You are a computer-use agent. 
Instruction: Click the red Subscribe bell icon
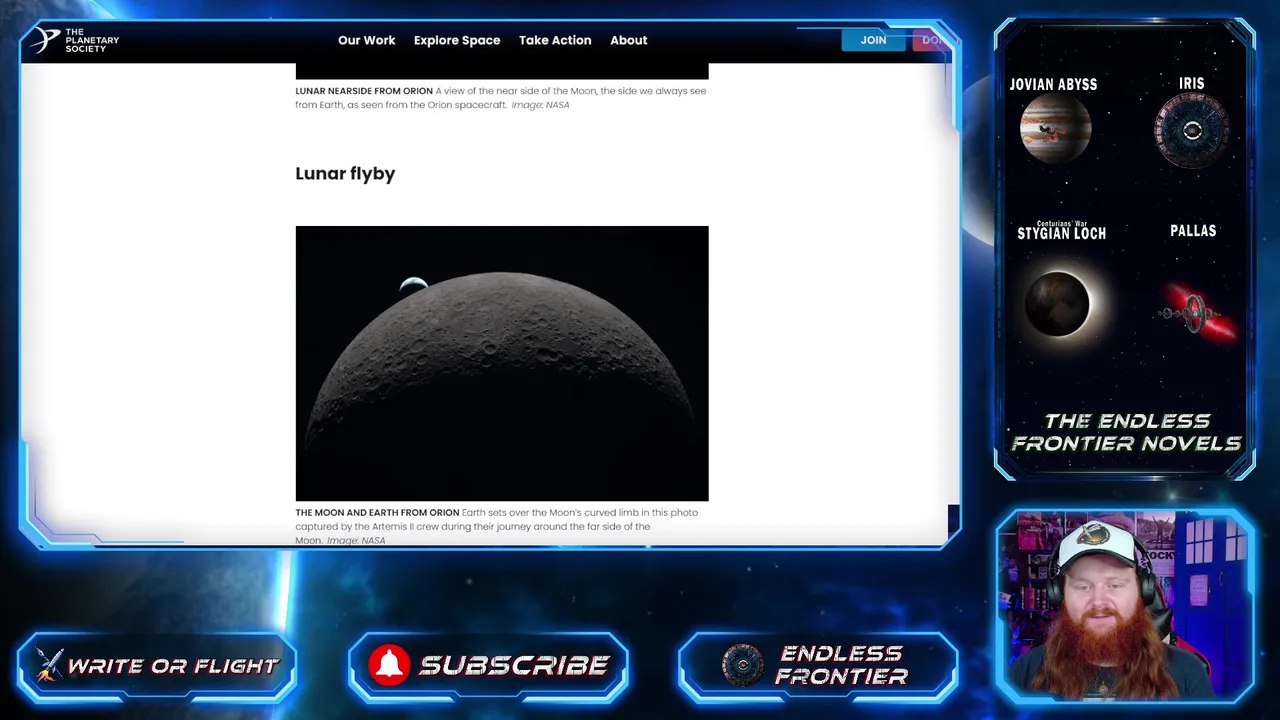(x=389, y=665)
